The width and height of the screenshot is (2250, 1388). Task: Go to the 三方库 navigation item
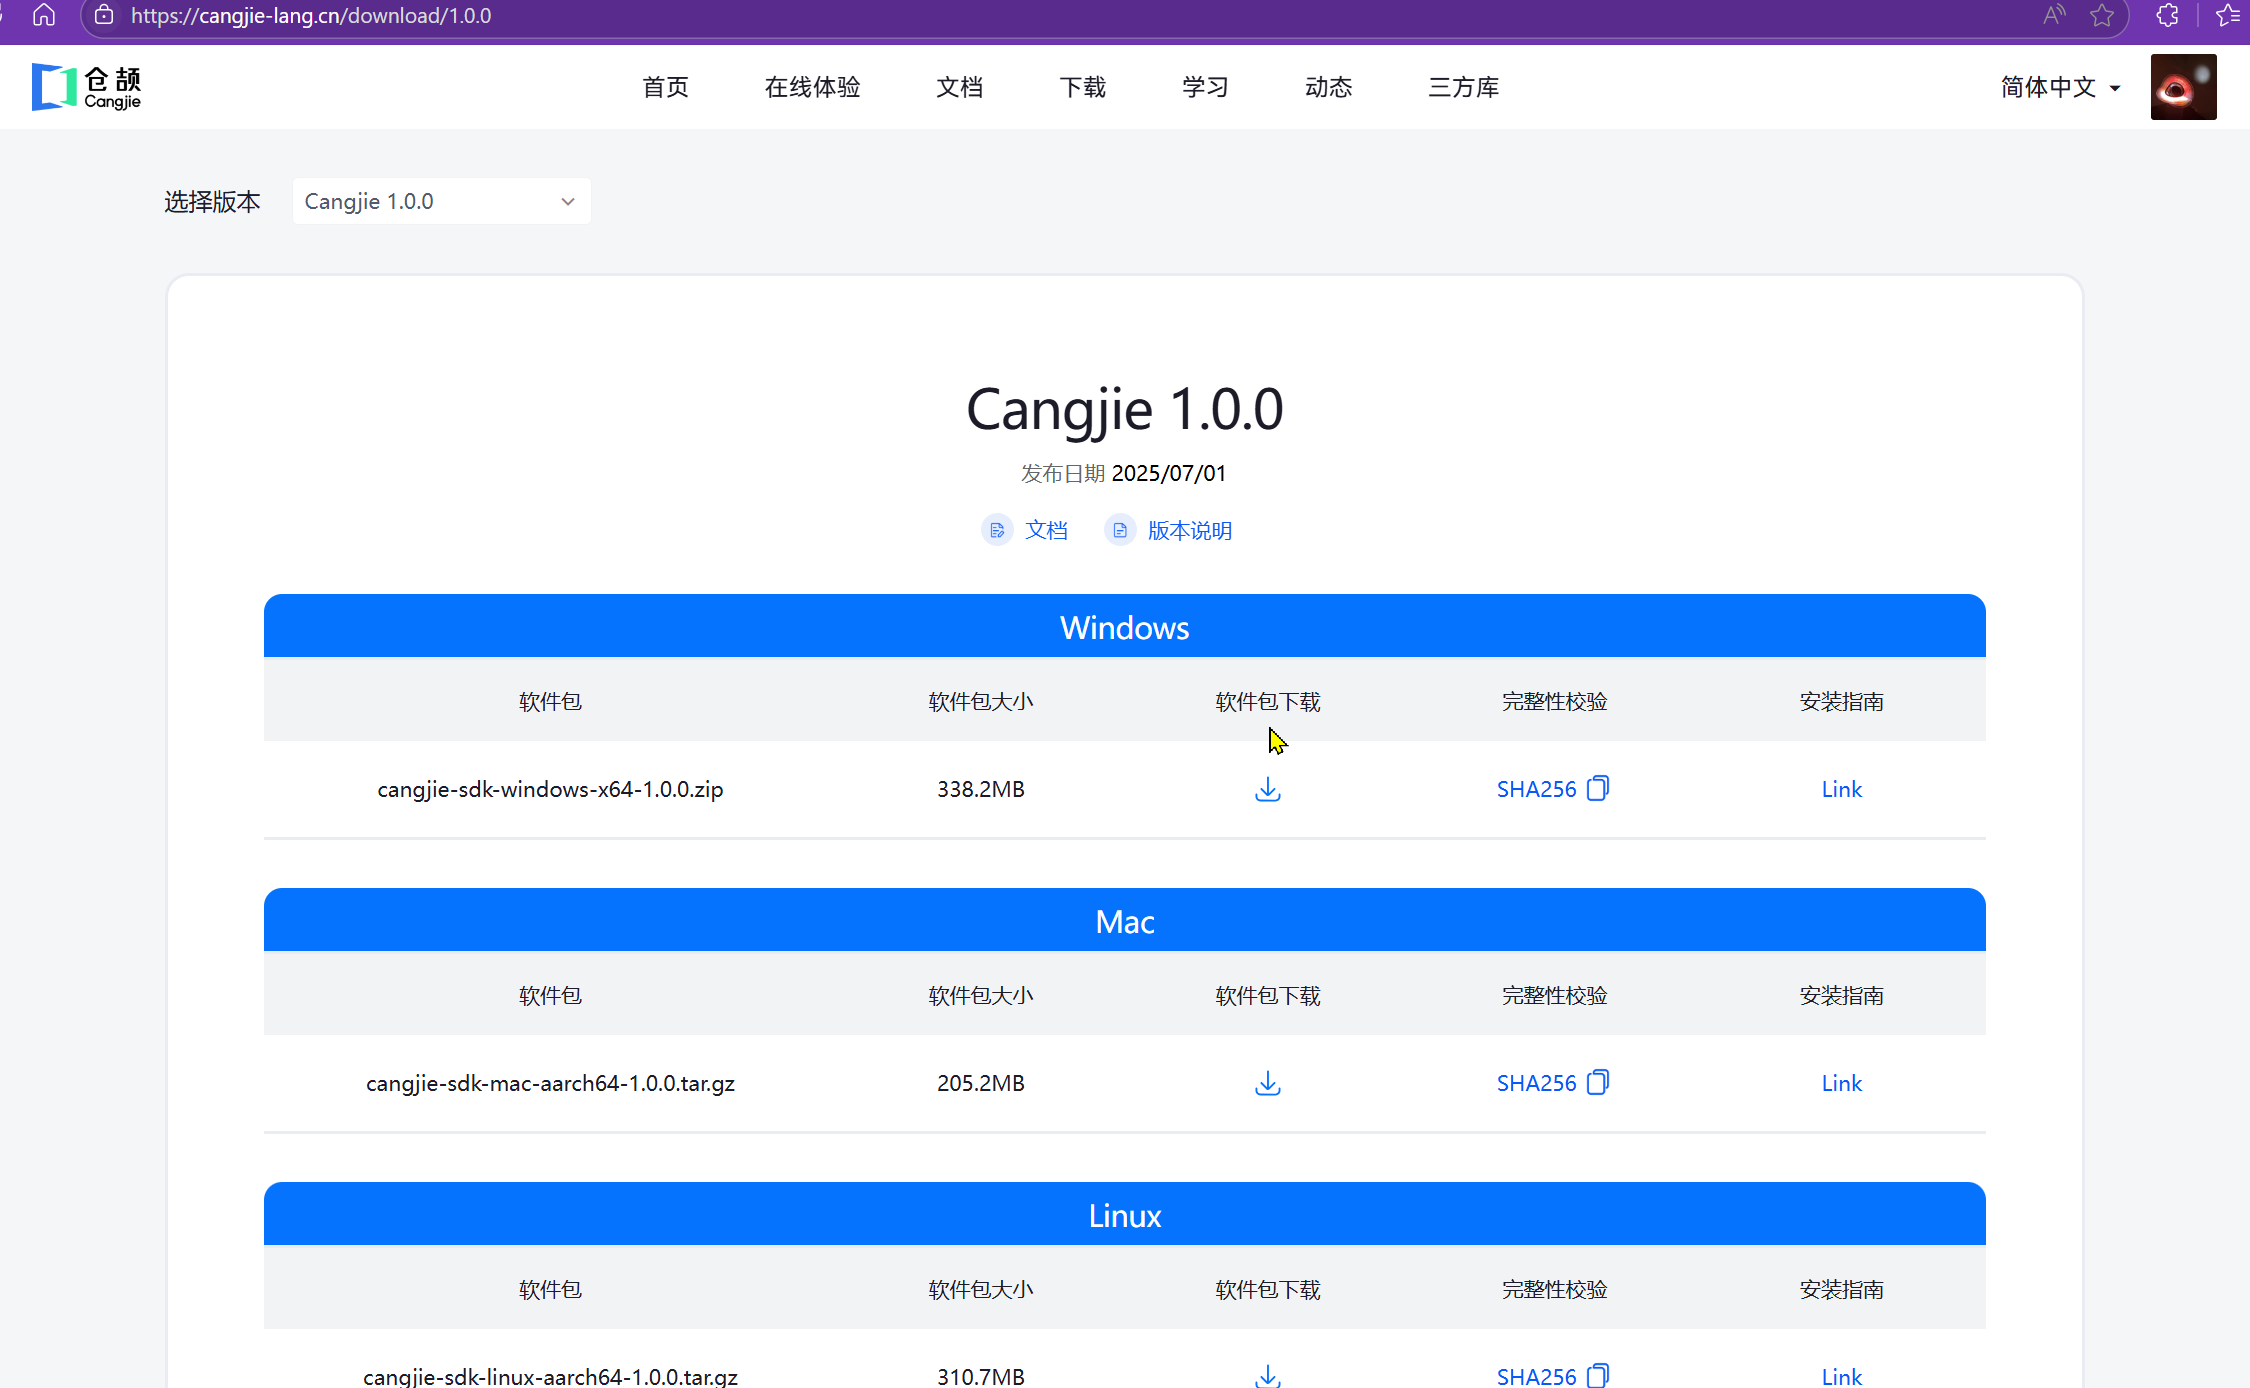pyautogui.click(x=1463, y=87)
